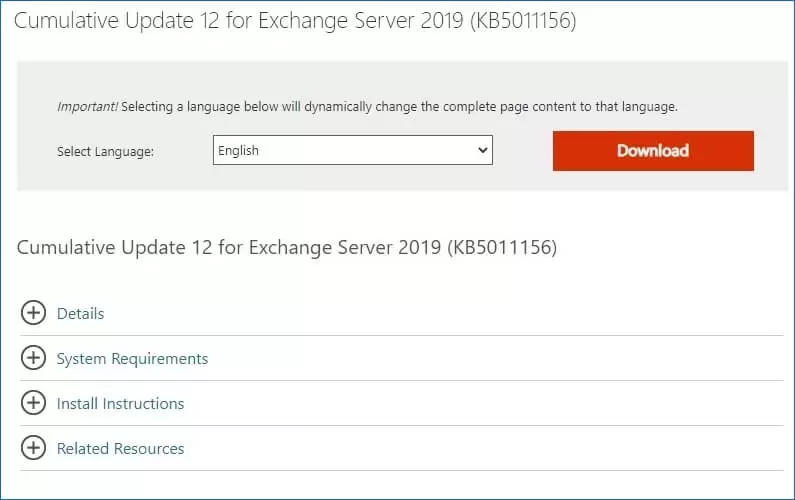Click the plus icon beside Install Instructions
The height and width of the screenshot is (500, 795).
point(34,403)
